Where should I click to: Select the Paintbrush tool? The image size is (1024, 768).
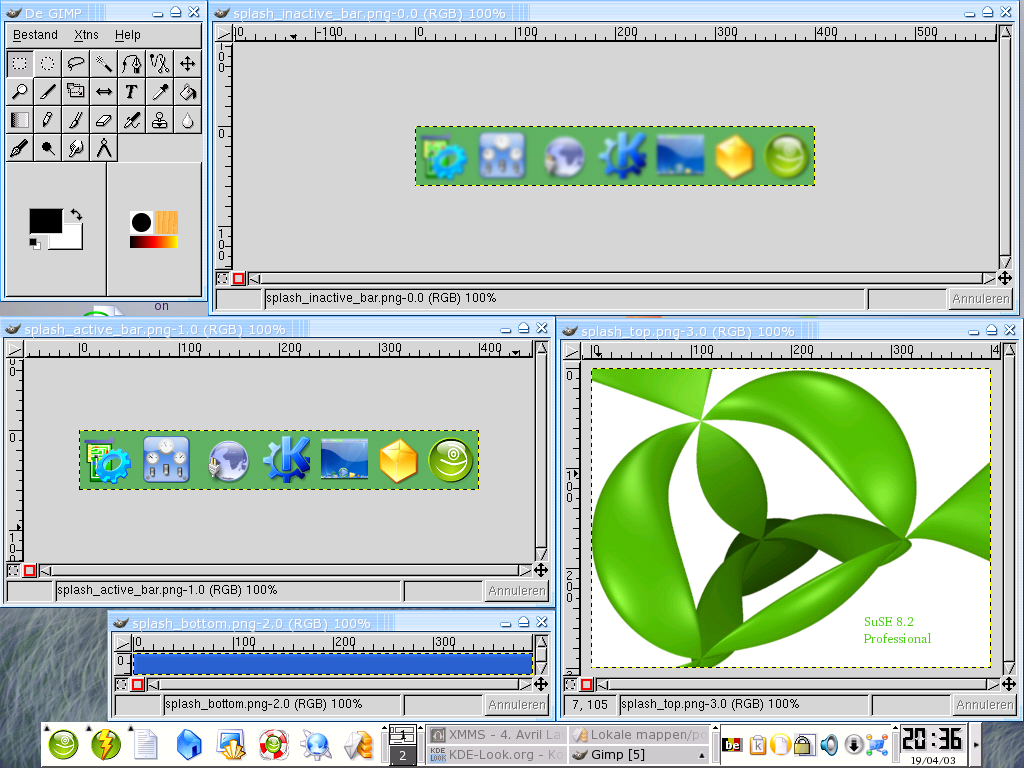point(76,120)
